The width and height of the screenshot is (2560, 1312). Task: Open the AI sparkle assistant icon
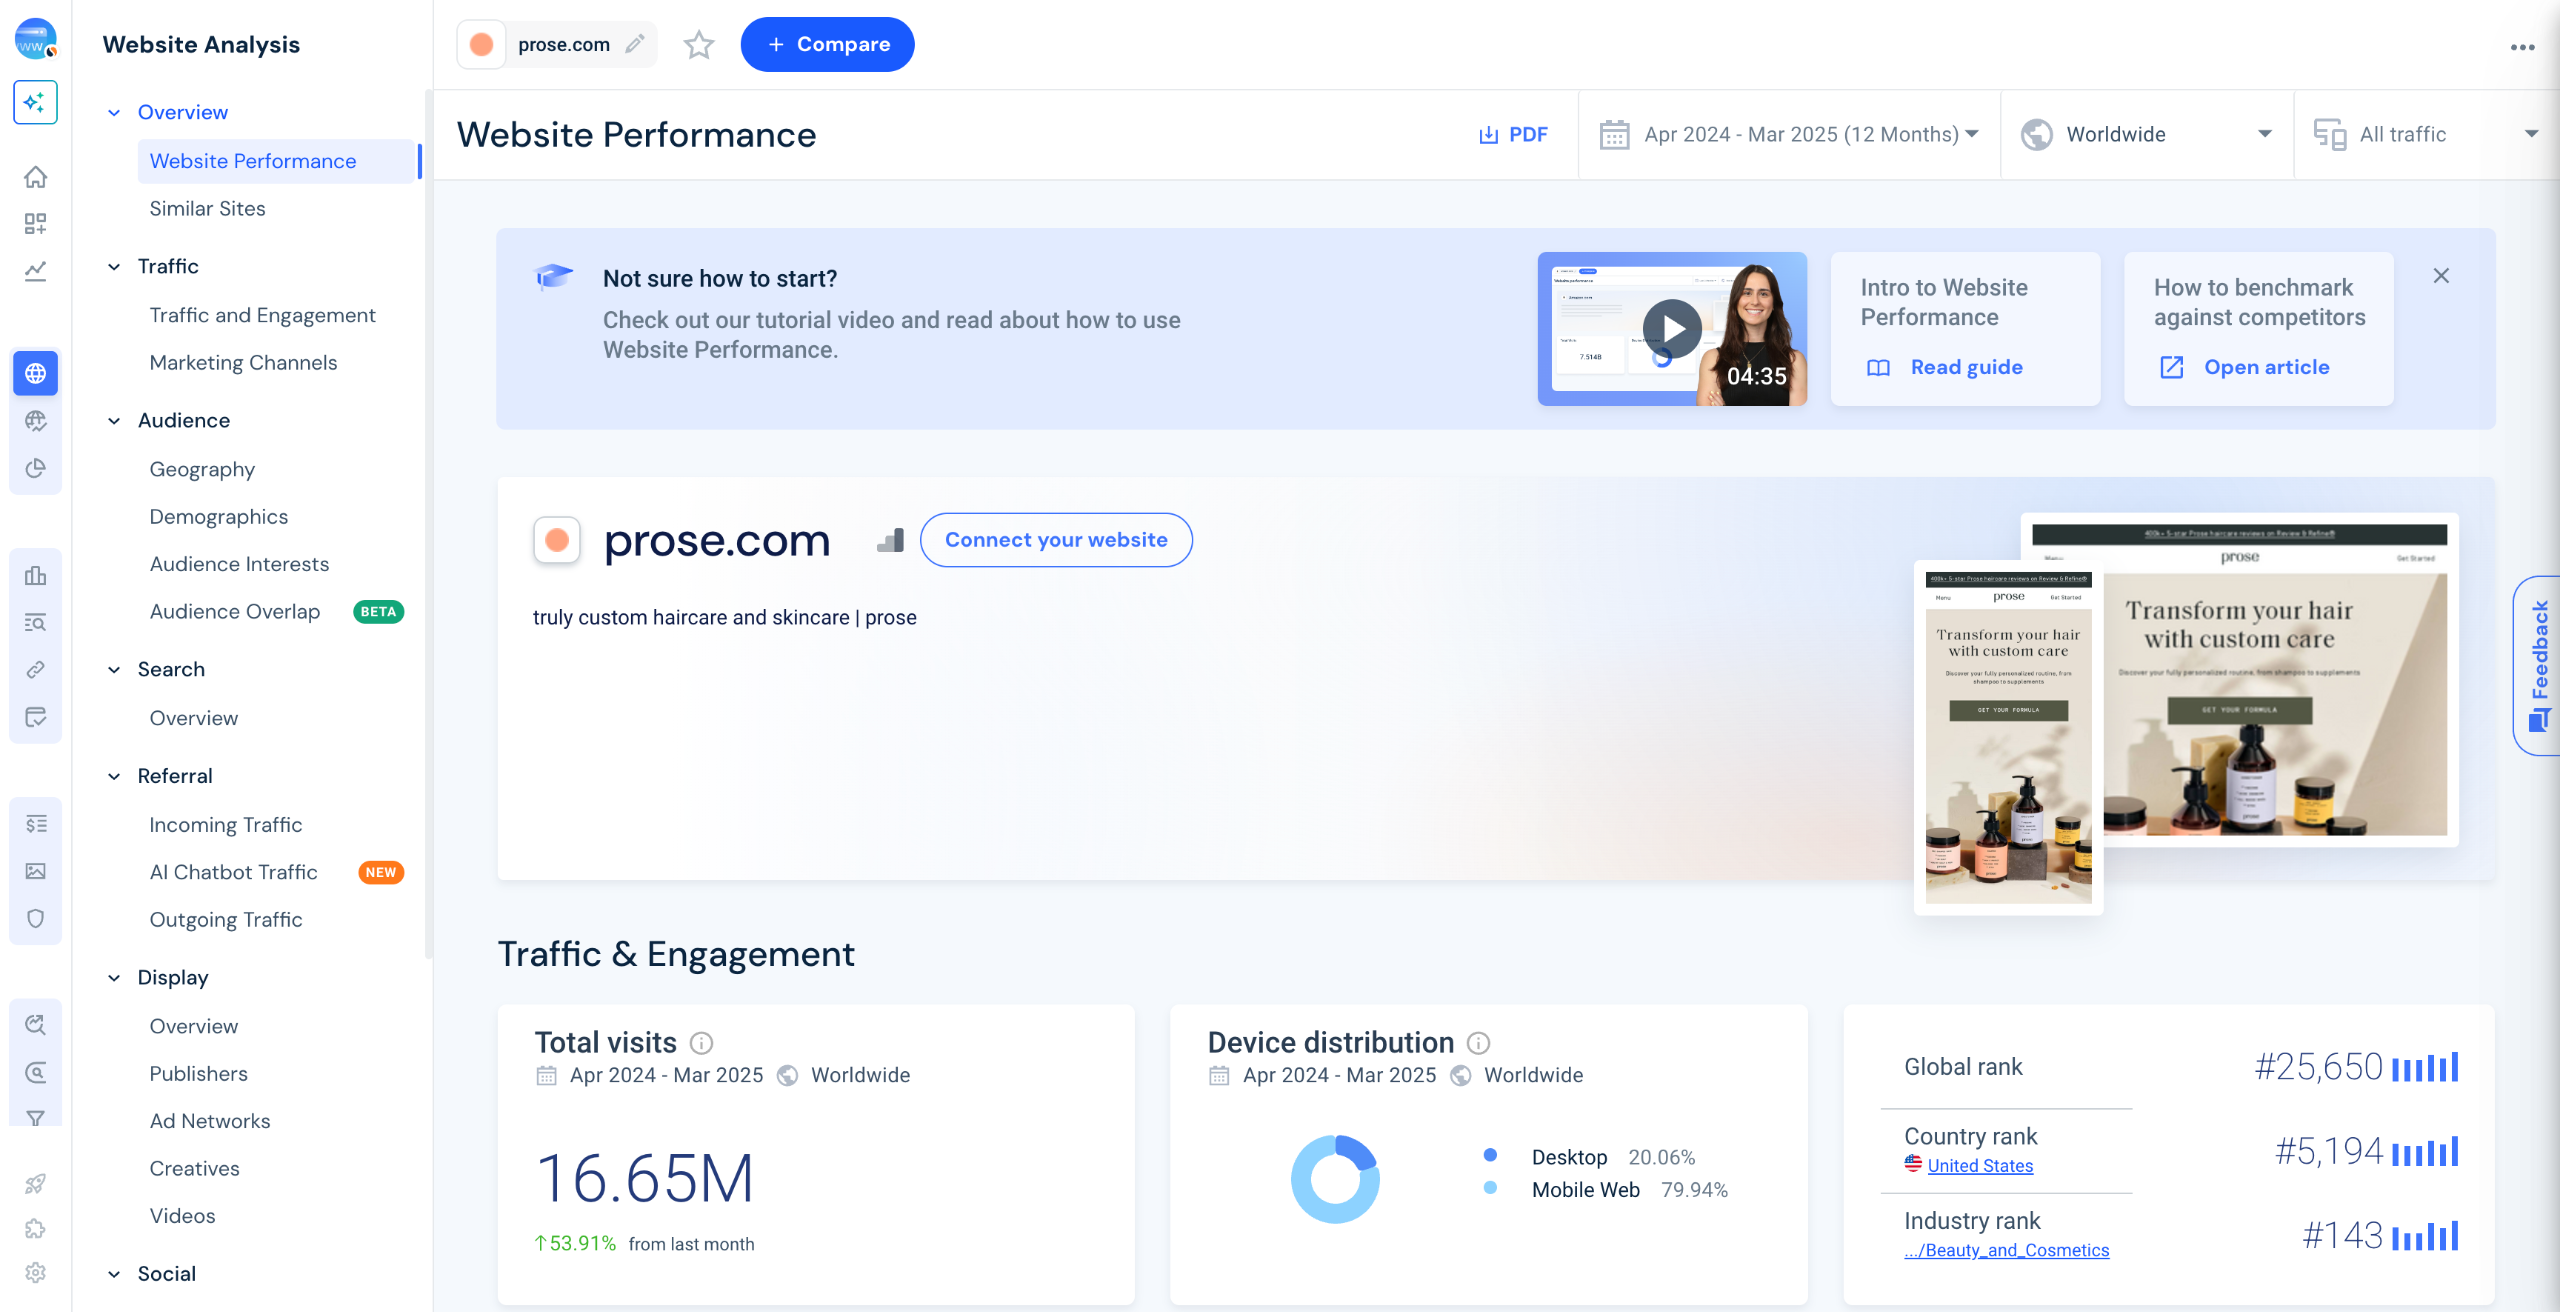pos(35,102)
